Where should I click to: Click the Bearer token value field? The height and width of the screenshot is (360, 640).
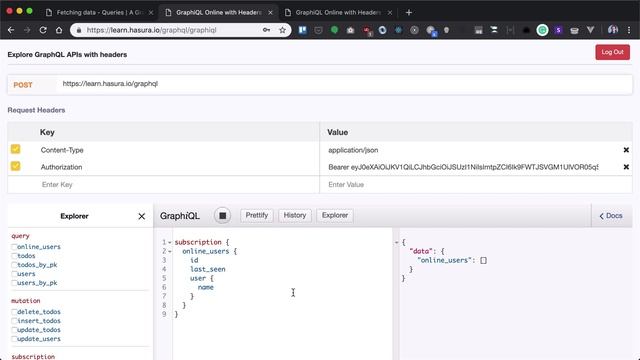(463, 167)
